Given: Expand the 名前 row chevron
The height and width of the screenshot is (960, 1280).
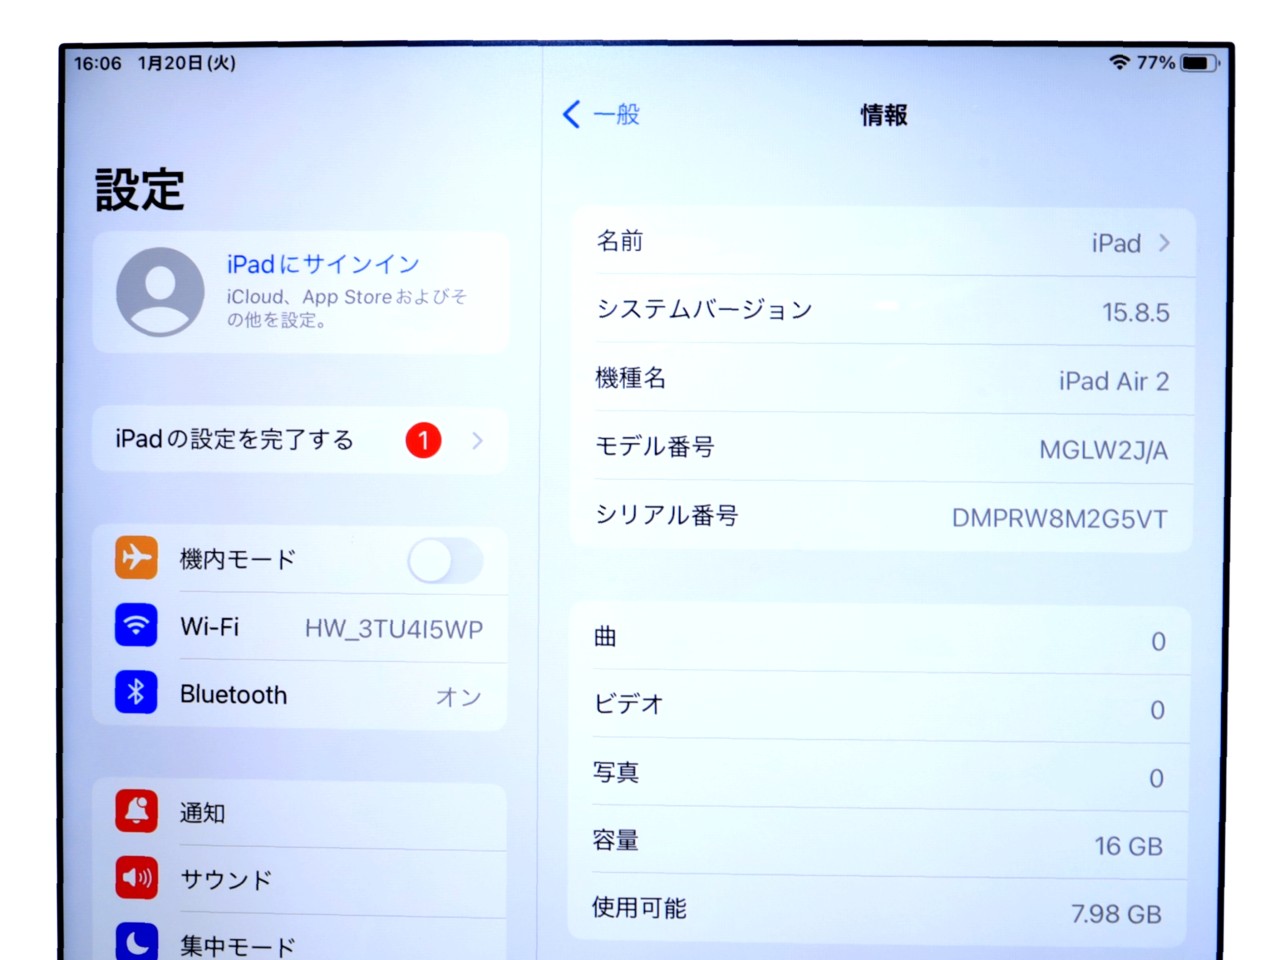Looking at the screenshot, I should tap(1164, 243).
